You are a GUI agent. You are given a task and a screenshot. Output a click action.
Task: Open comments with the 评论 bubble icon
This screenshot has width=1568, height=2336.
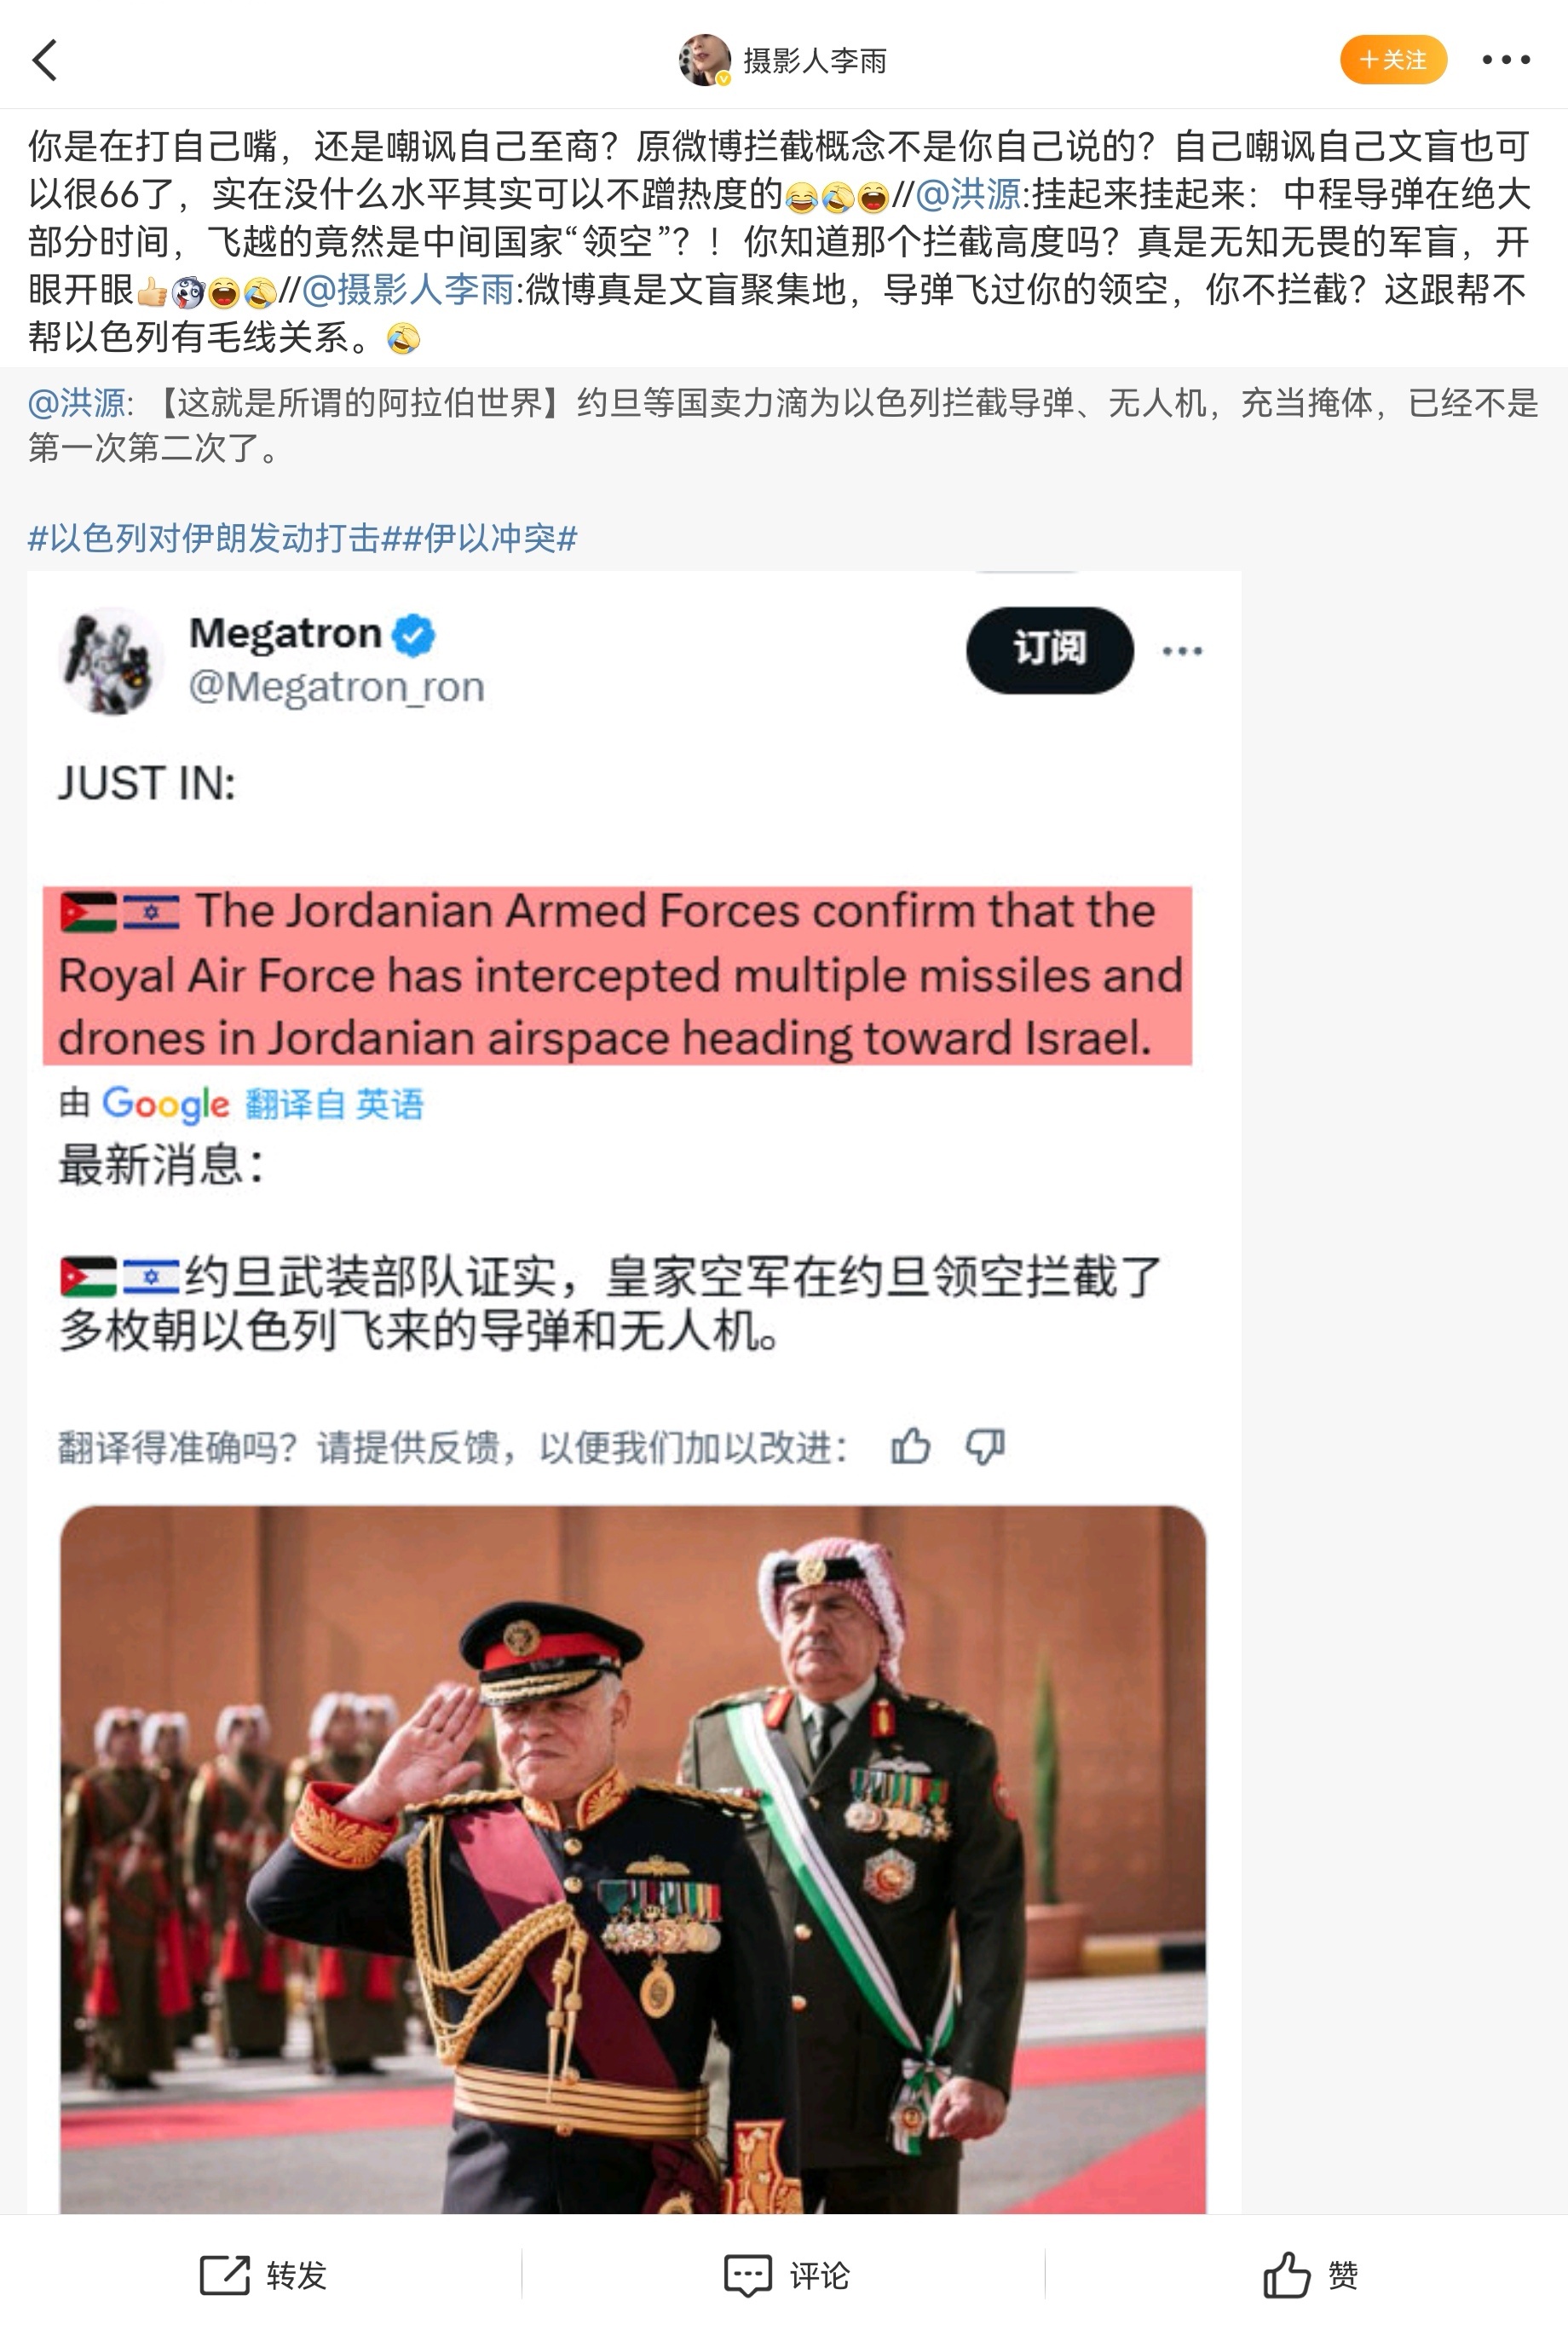[748, 2275]
